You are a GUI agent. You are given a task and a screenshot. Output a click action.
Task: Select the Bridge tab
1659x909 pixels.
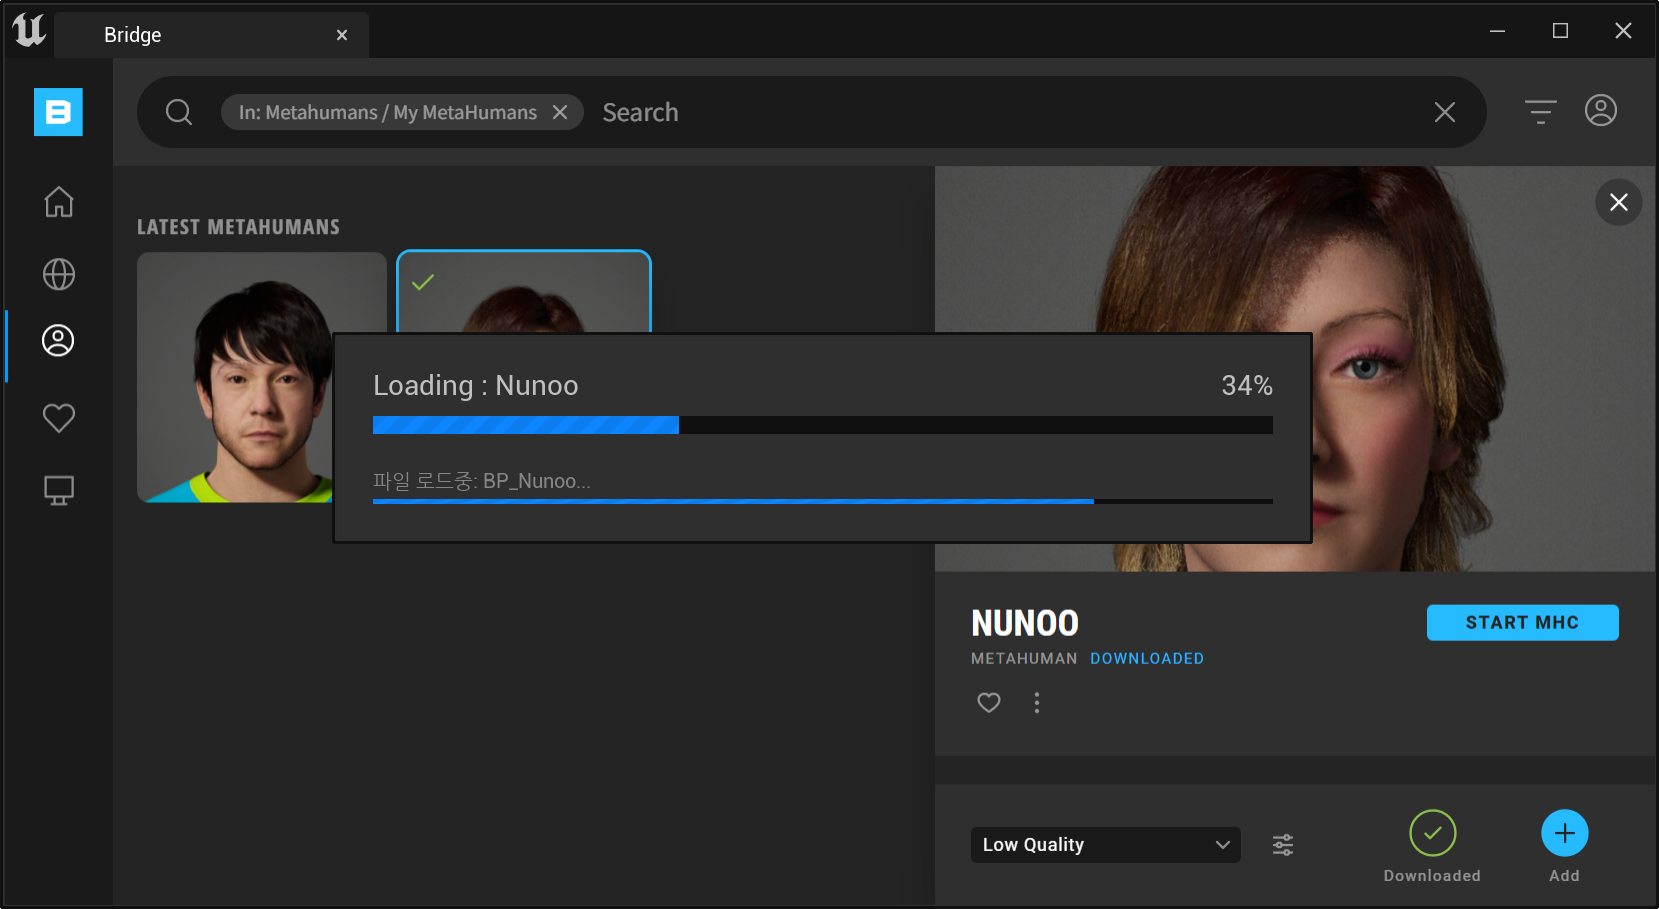coord(212,35)
